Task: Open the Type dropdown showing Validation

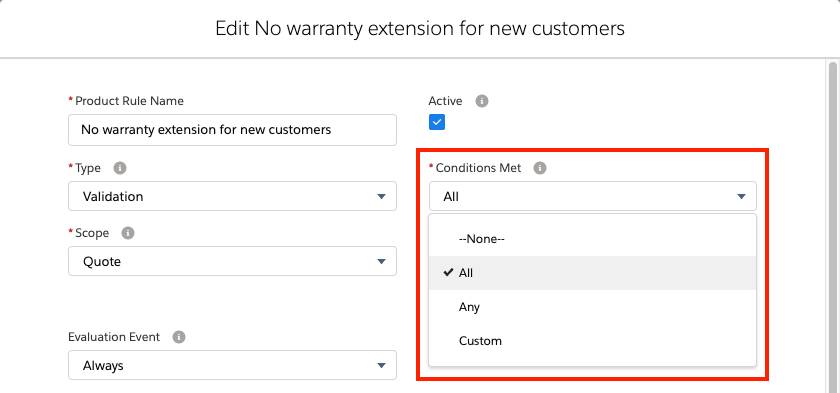Action: click(232, 196)
